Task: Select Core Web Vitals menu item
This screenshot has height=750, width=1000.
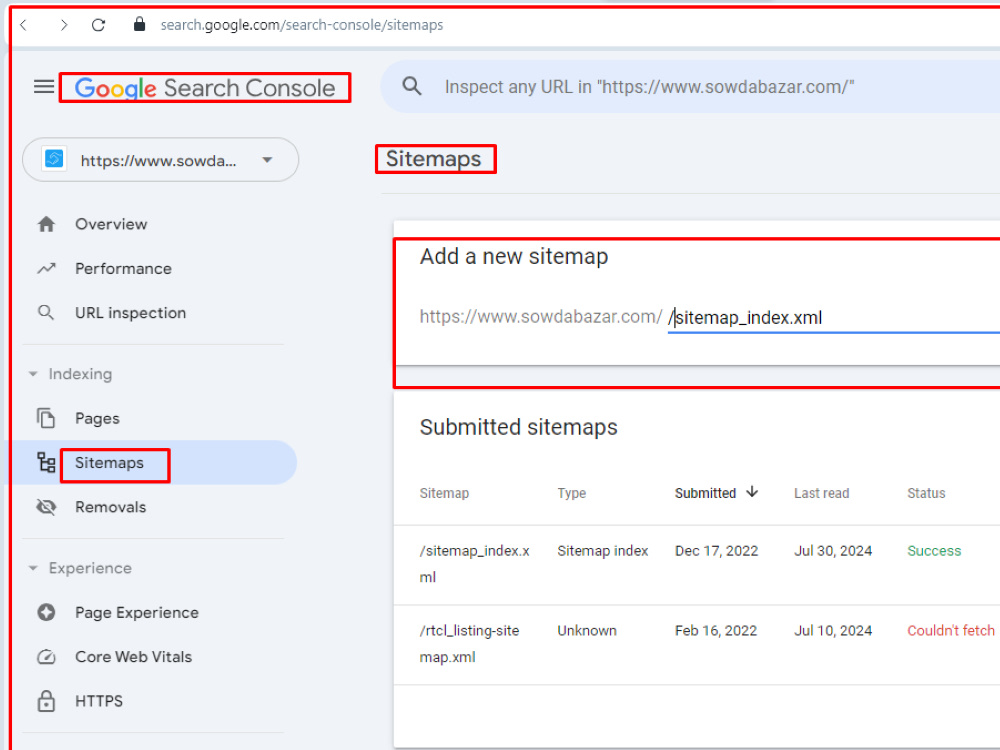Action: (x=133, y=657)
